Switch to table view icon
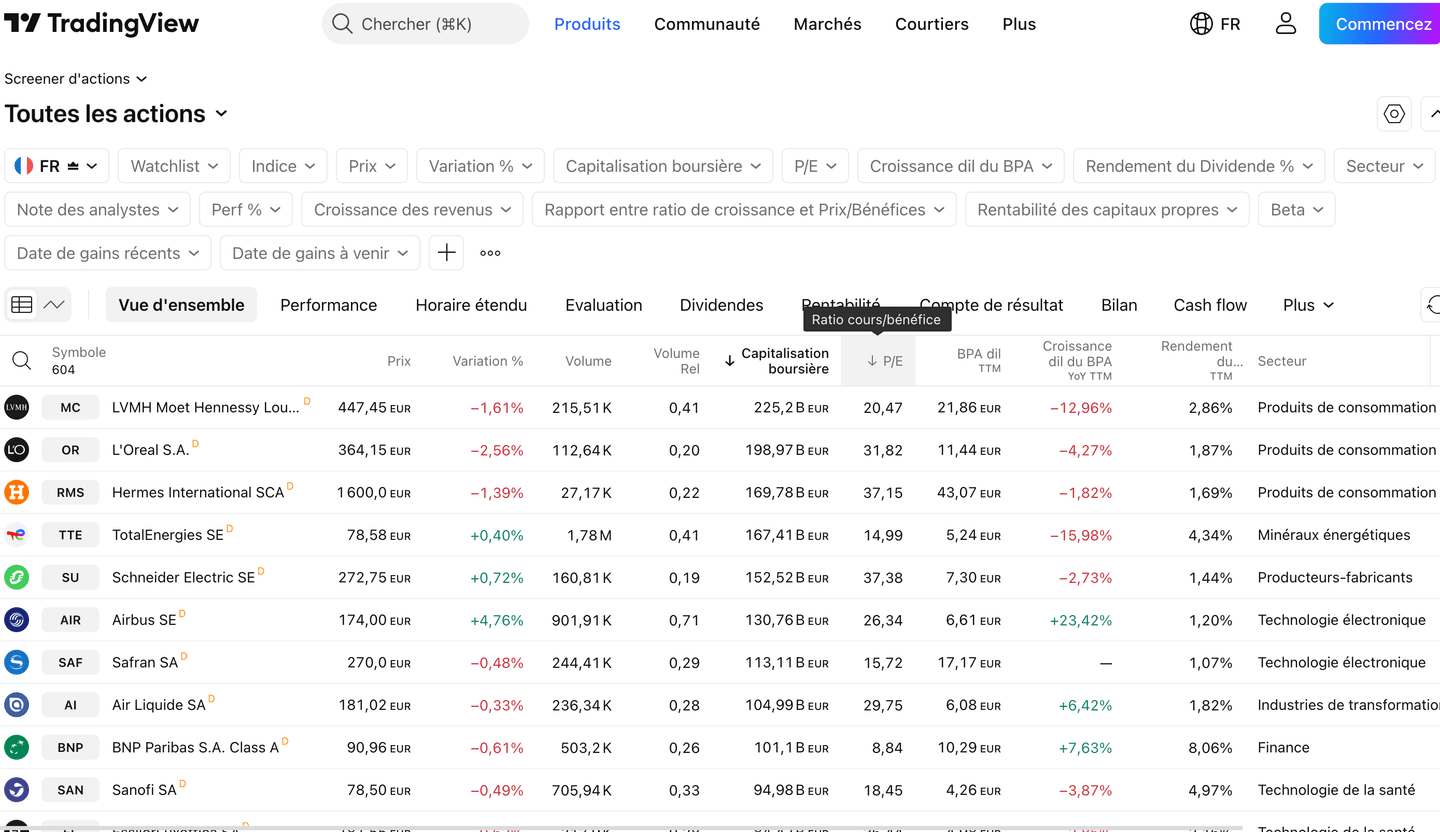This screenshot has height=832, width=1440. (x=22, y=305)
